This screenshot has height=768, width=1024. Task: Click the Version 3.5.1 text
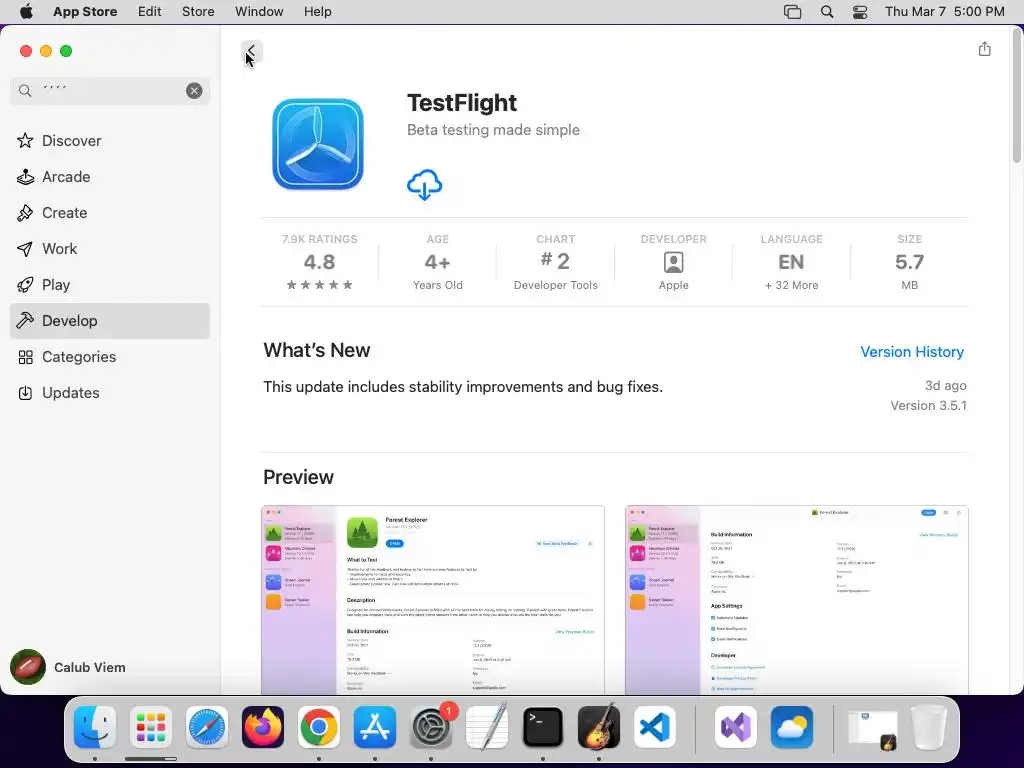click(x=928, y=406)
